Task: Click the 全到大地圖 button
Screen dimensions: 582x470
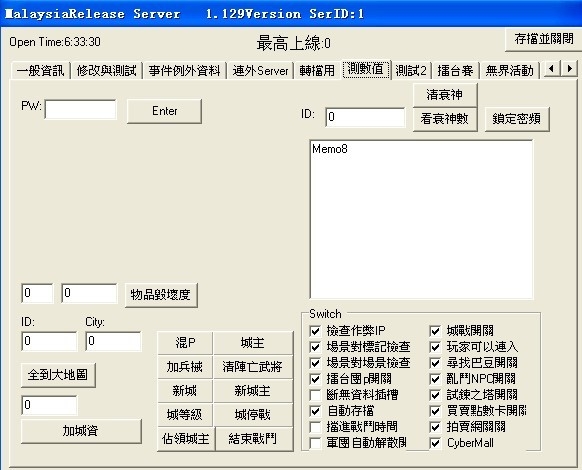Action: tap(58, 375)
